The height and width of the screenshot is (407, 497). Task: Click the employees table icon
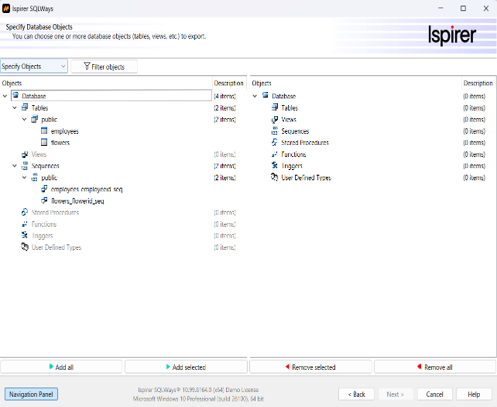pos(44,131)
